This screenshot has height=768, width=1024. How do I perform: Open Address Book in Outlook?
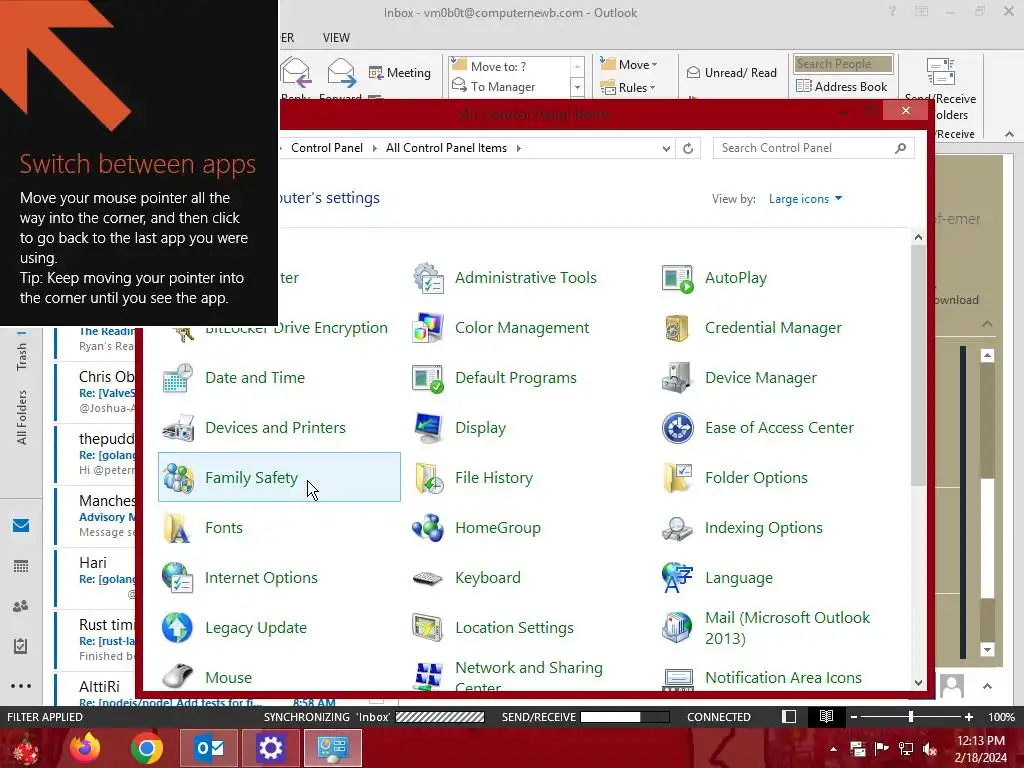tap(842, 87)
